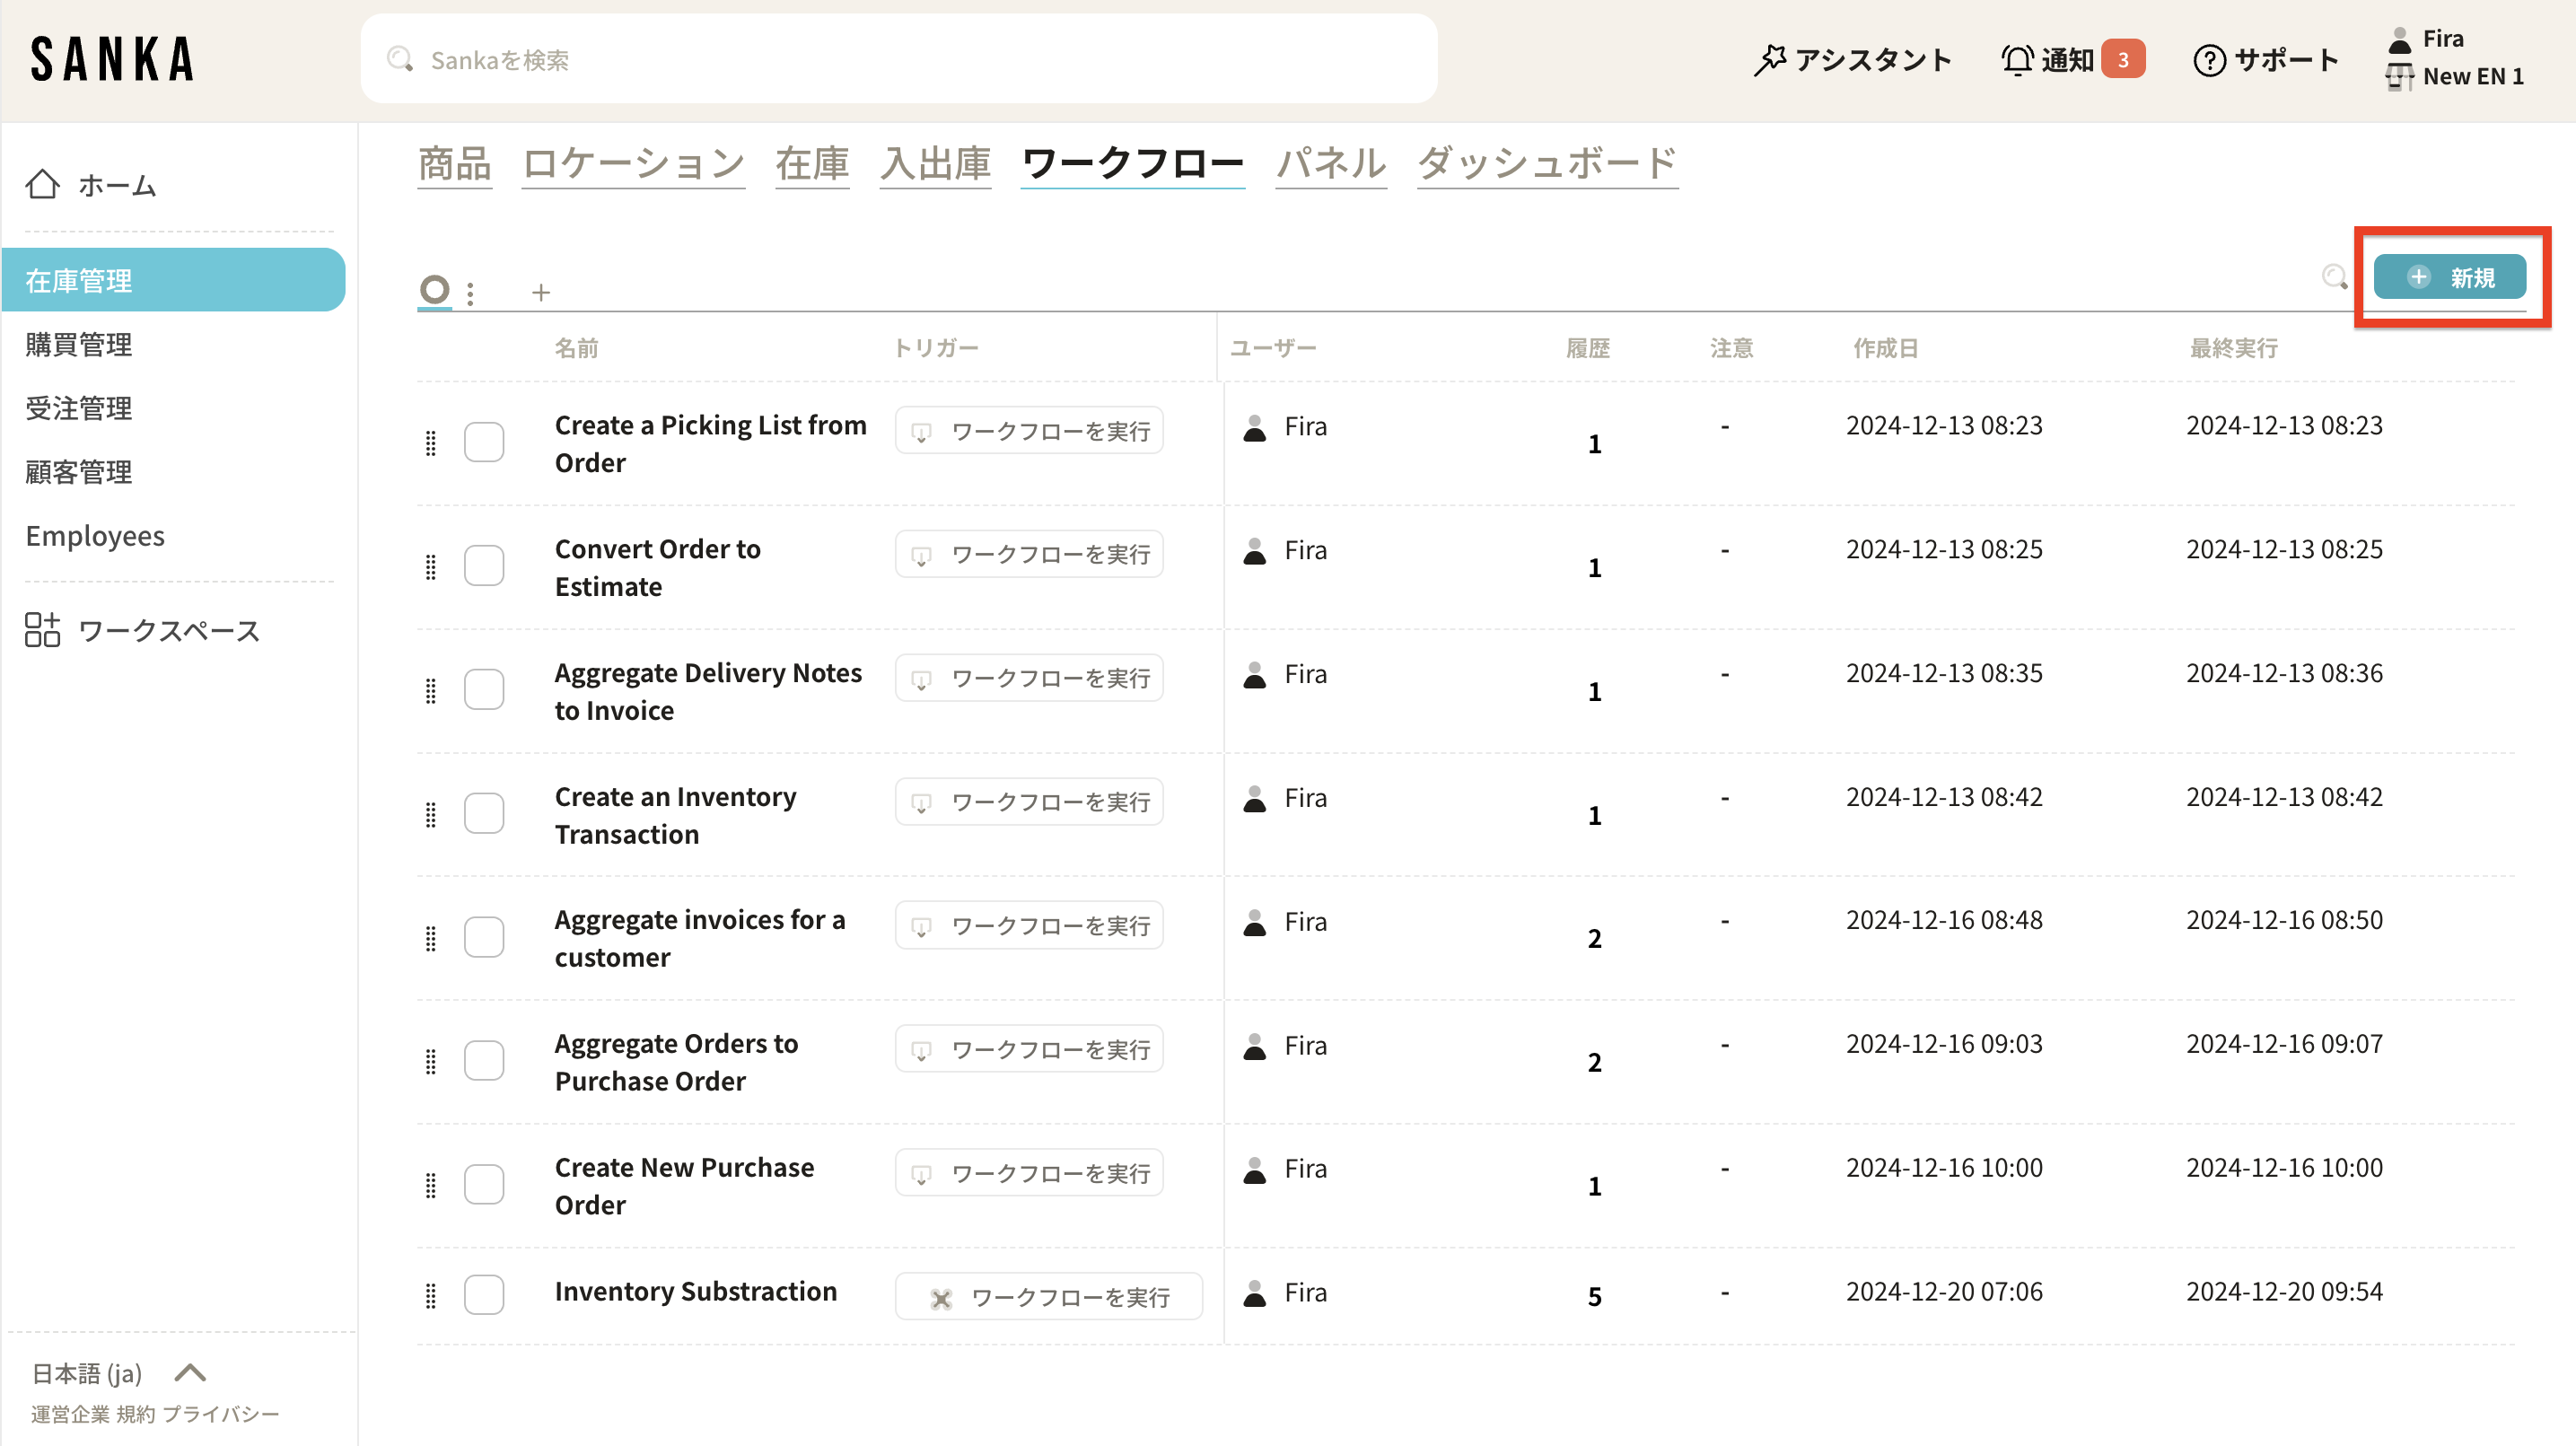Select the Inventory Substraction checkbox

tap(484, 1294)
